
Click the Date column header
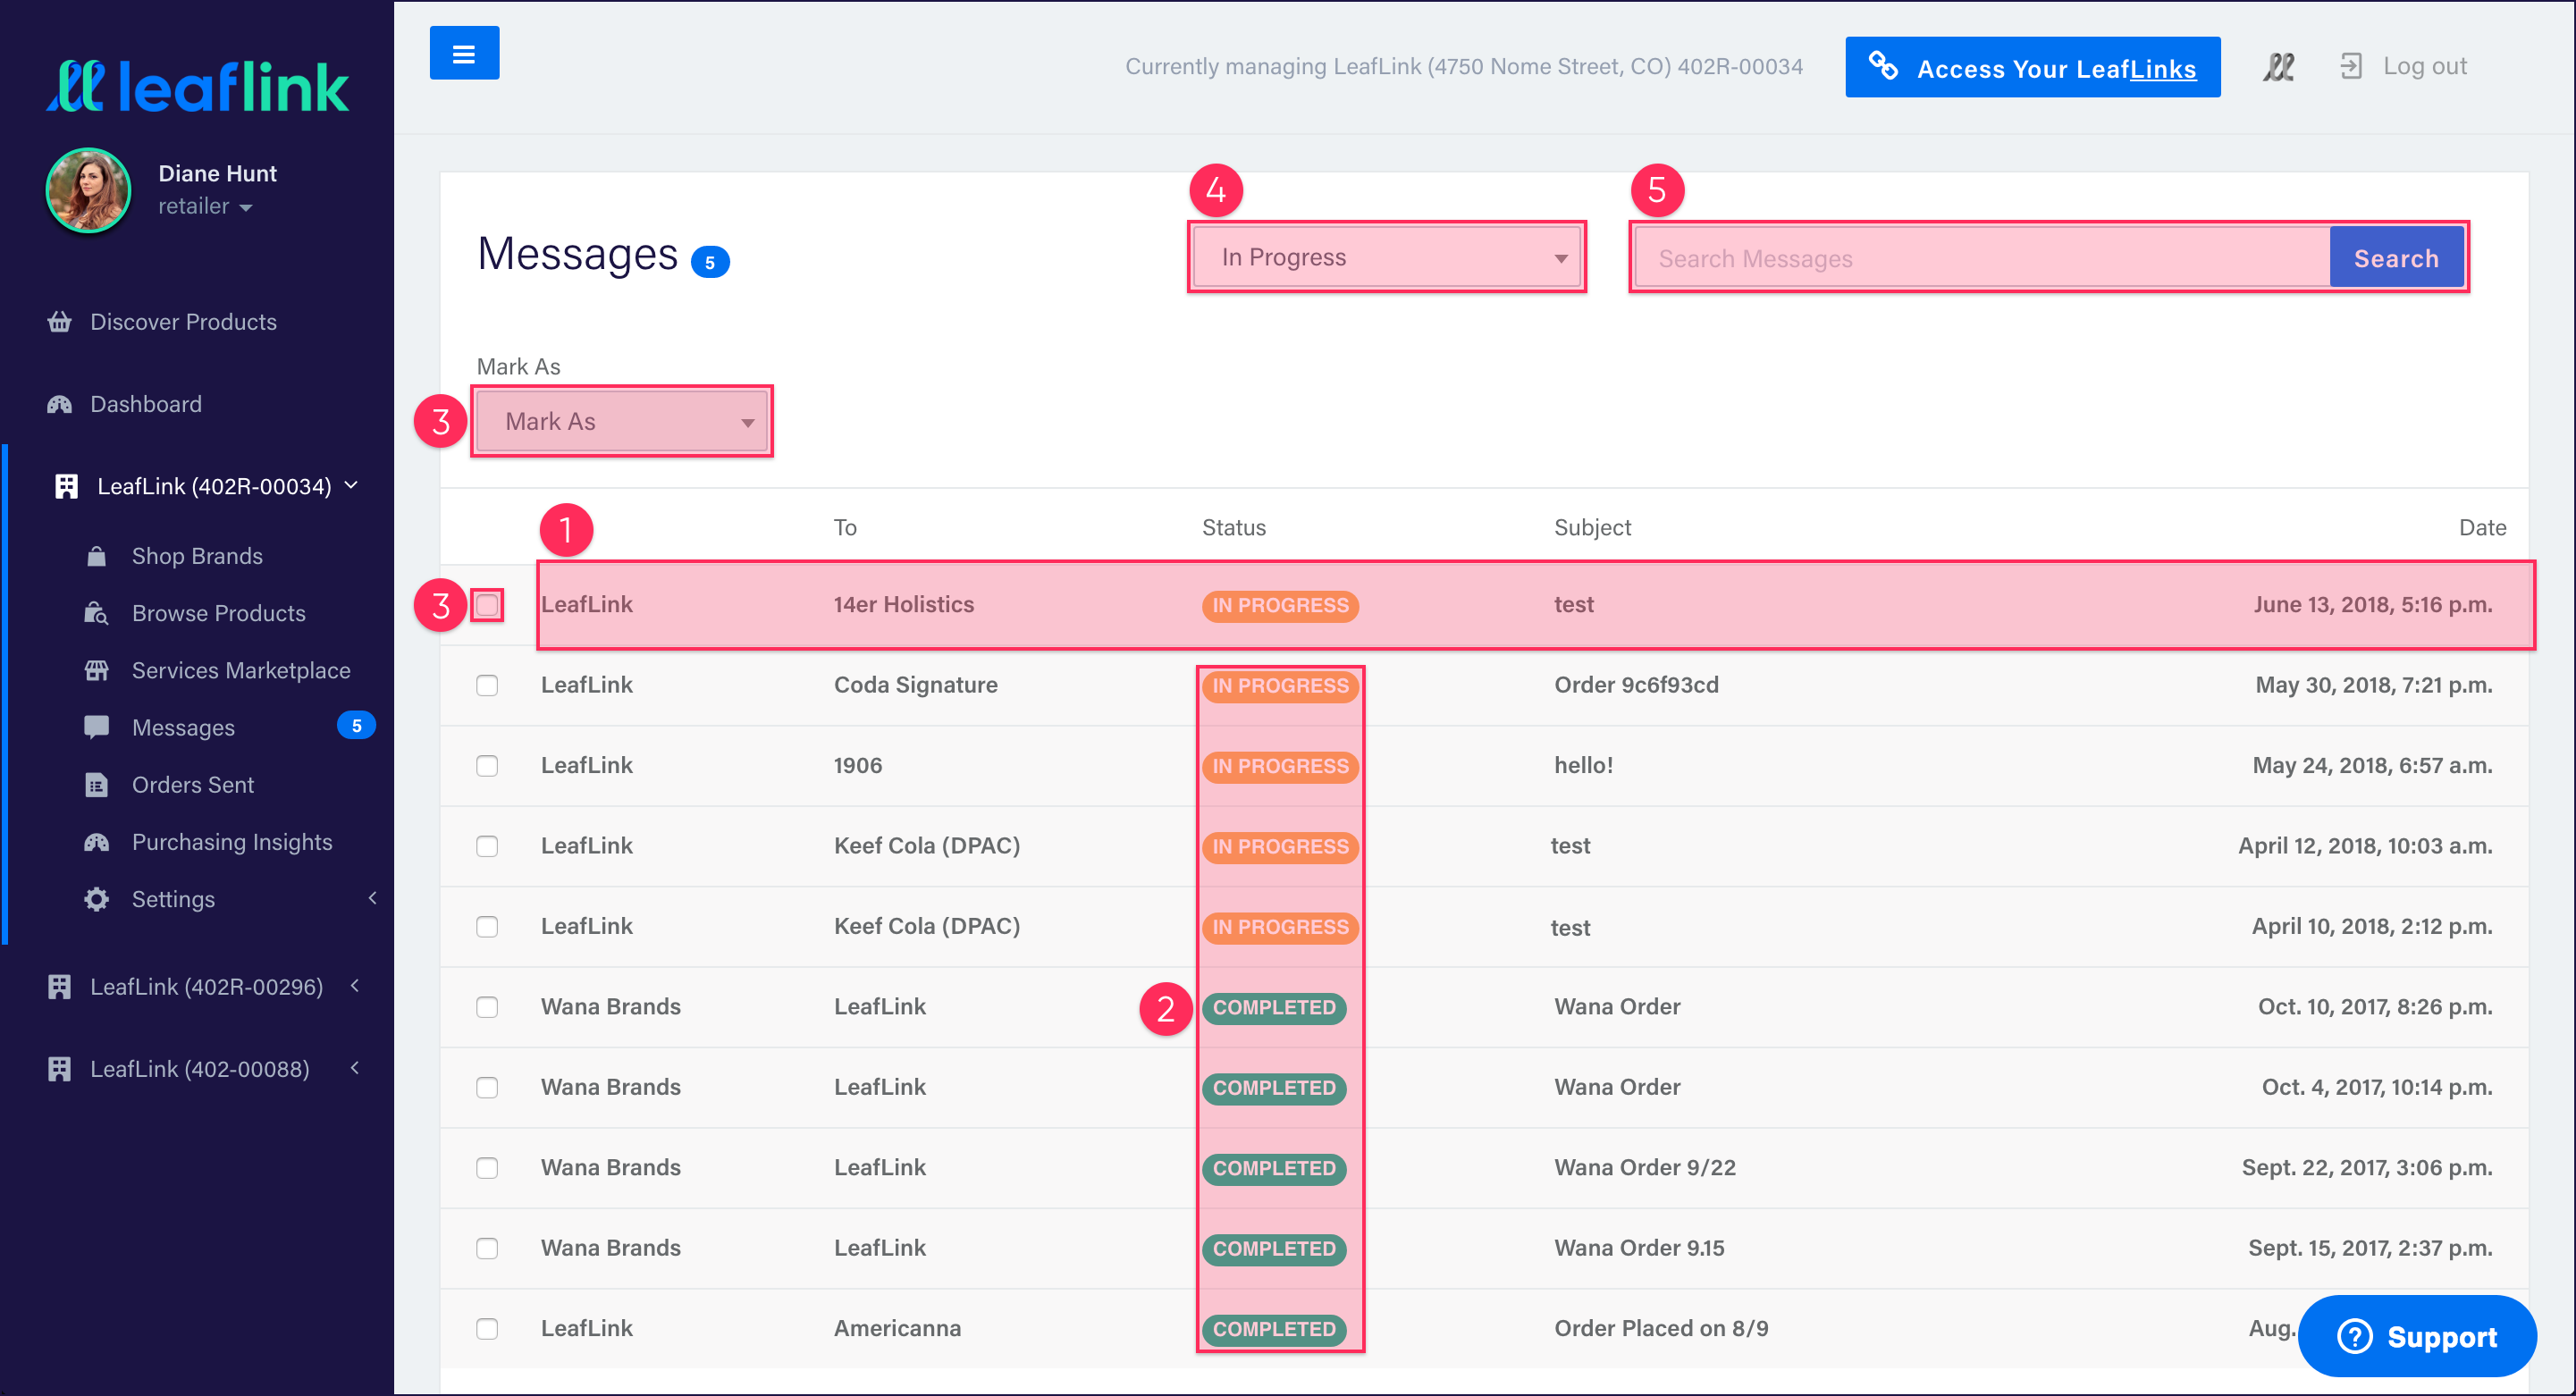click(x=2482, y=528)
